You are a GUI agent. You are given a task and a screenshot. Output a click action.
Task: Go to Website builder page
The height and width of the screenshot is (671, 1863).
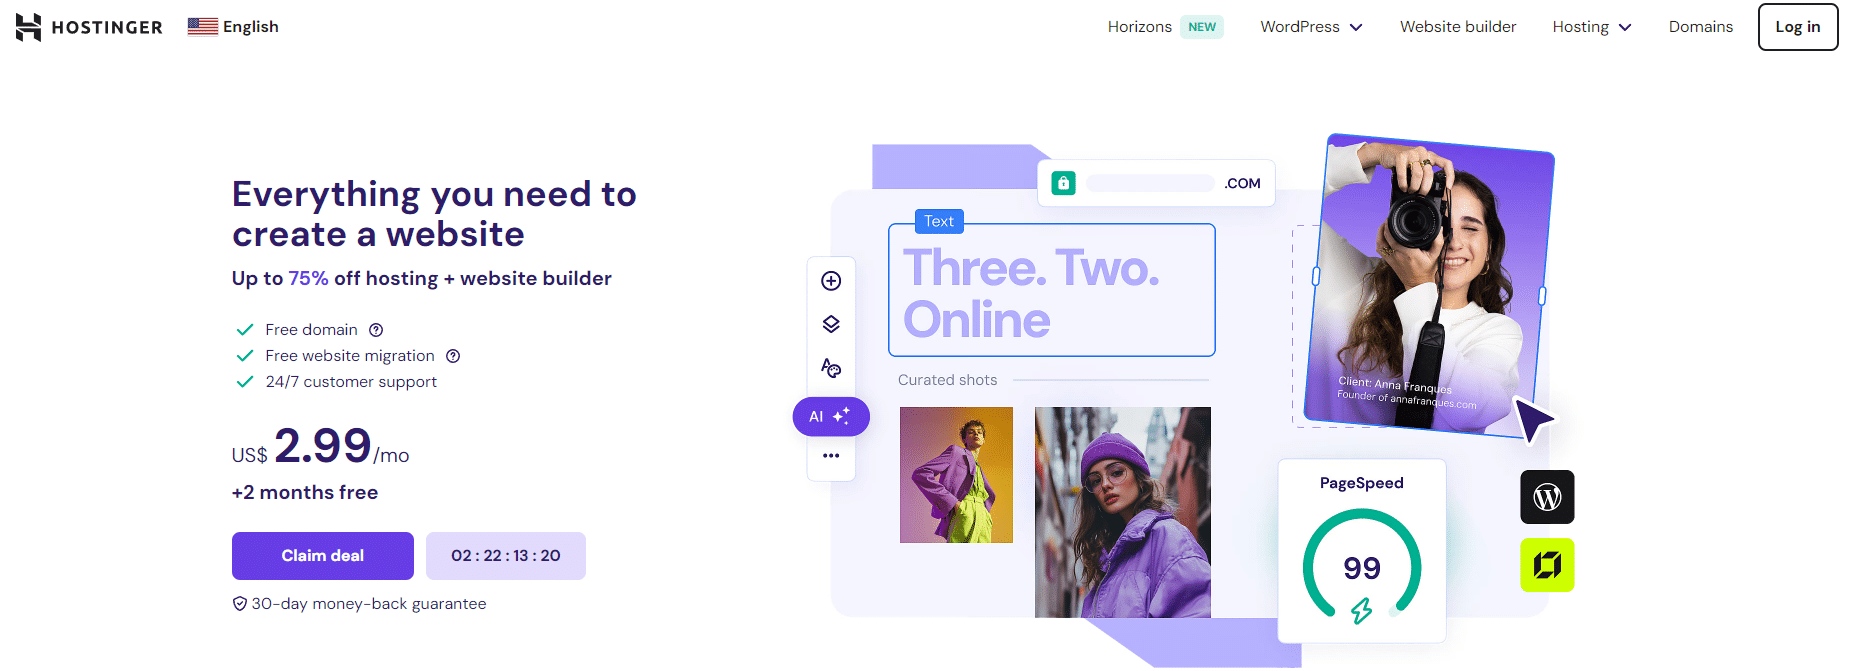pyautogui.click(x=1458, y=27)
